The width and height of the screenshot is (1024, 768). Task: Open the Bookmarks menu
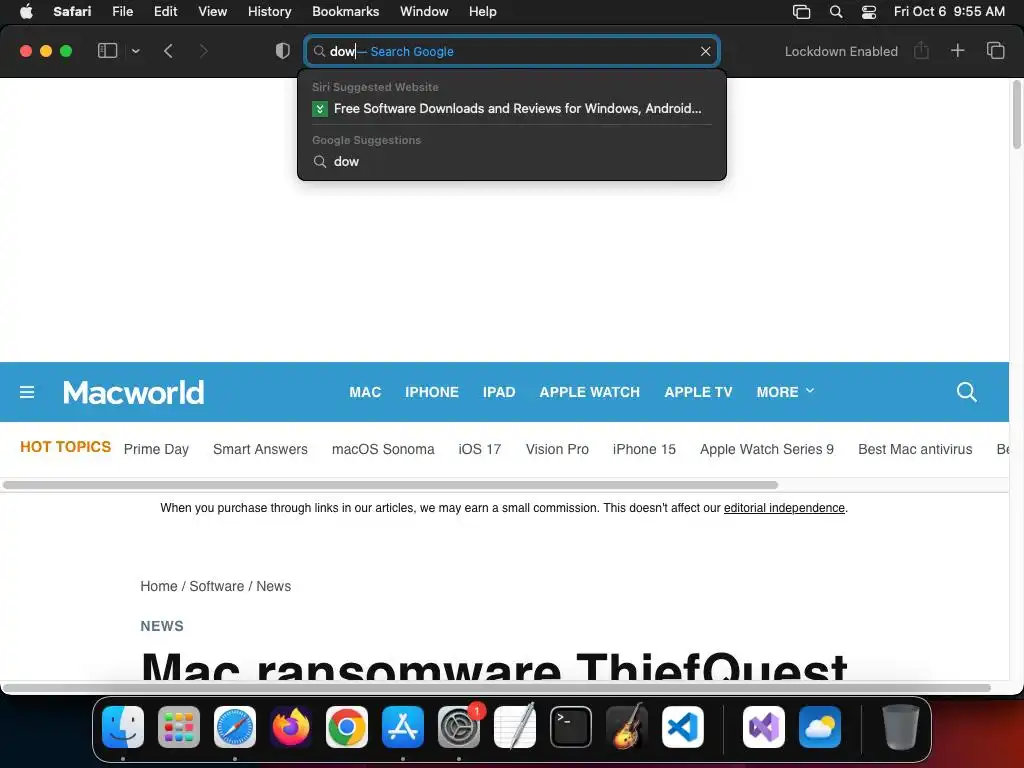[x=345, y=11]
